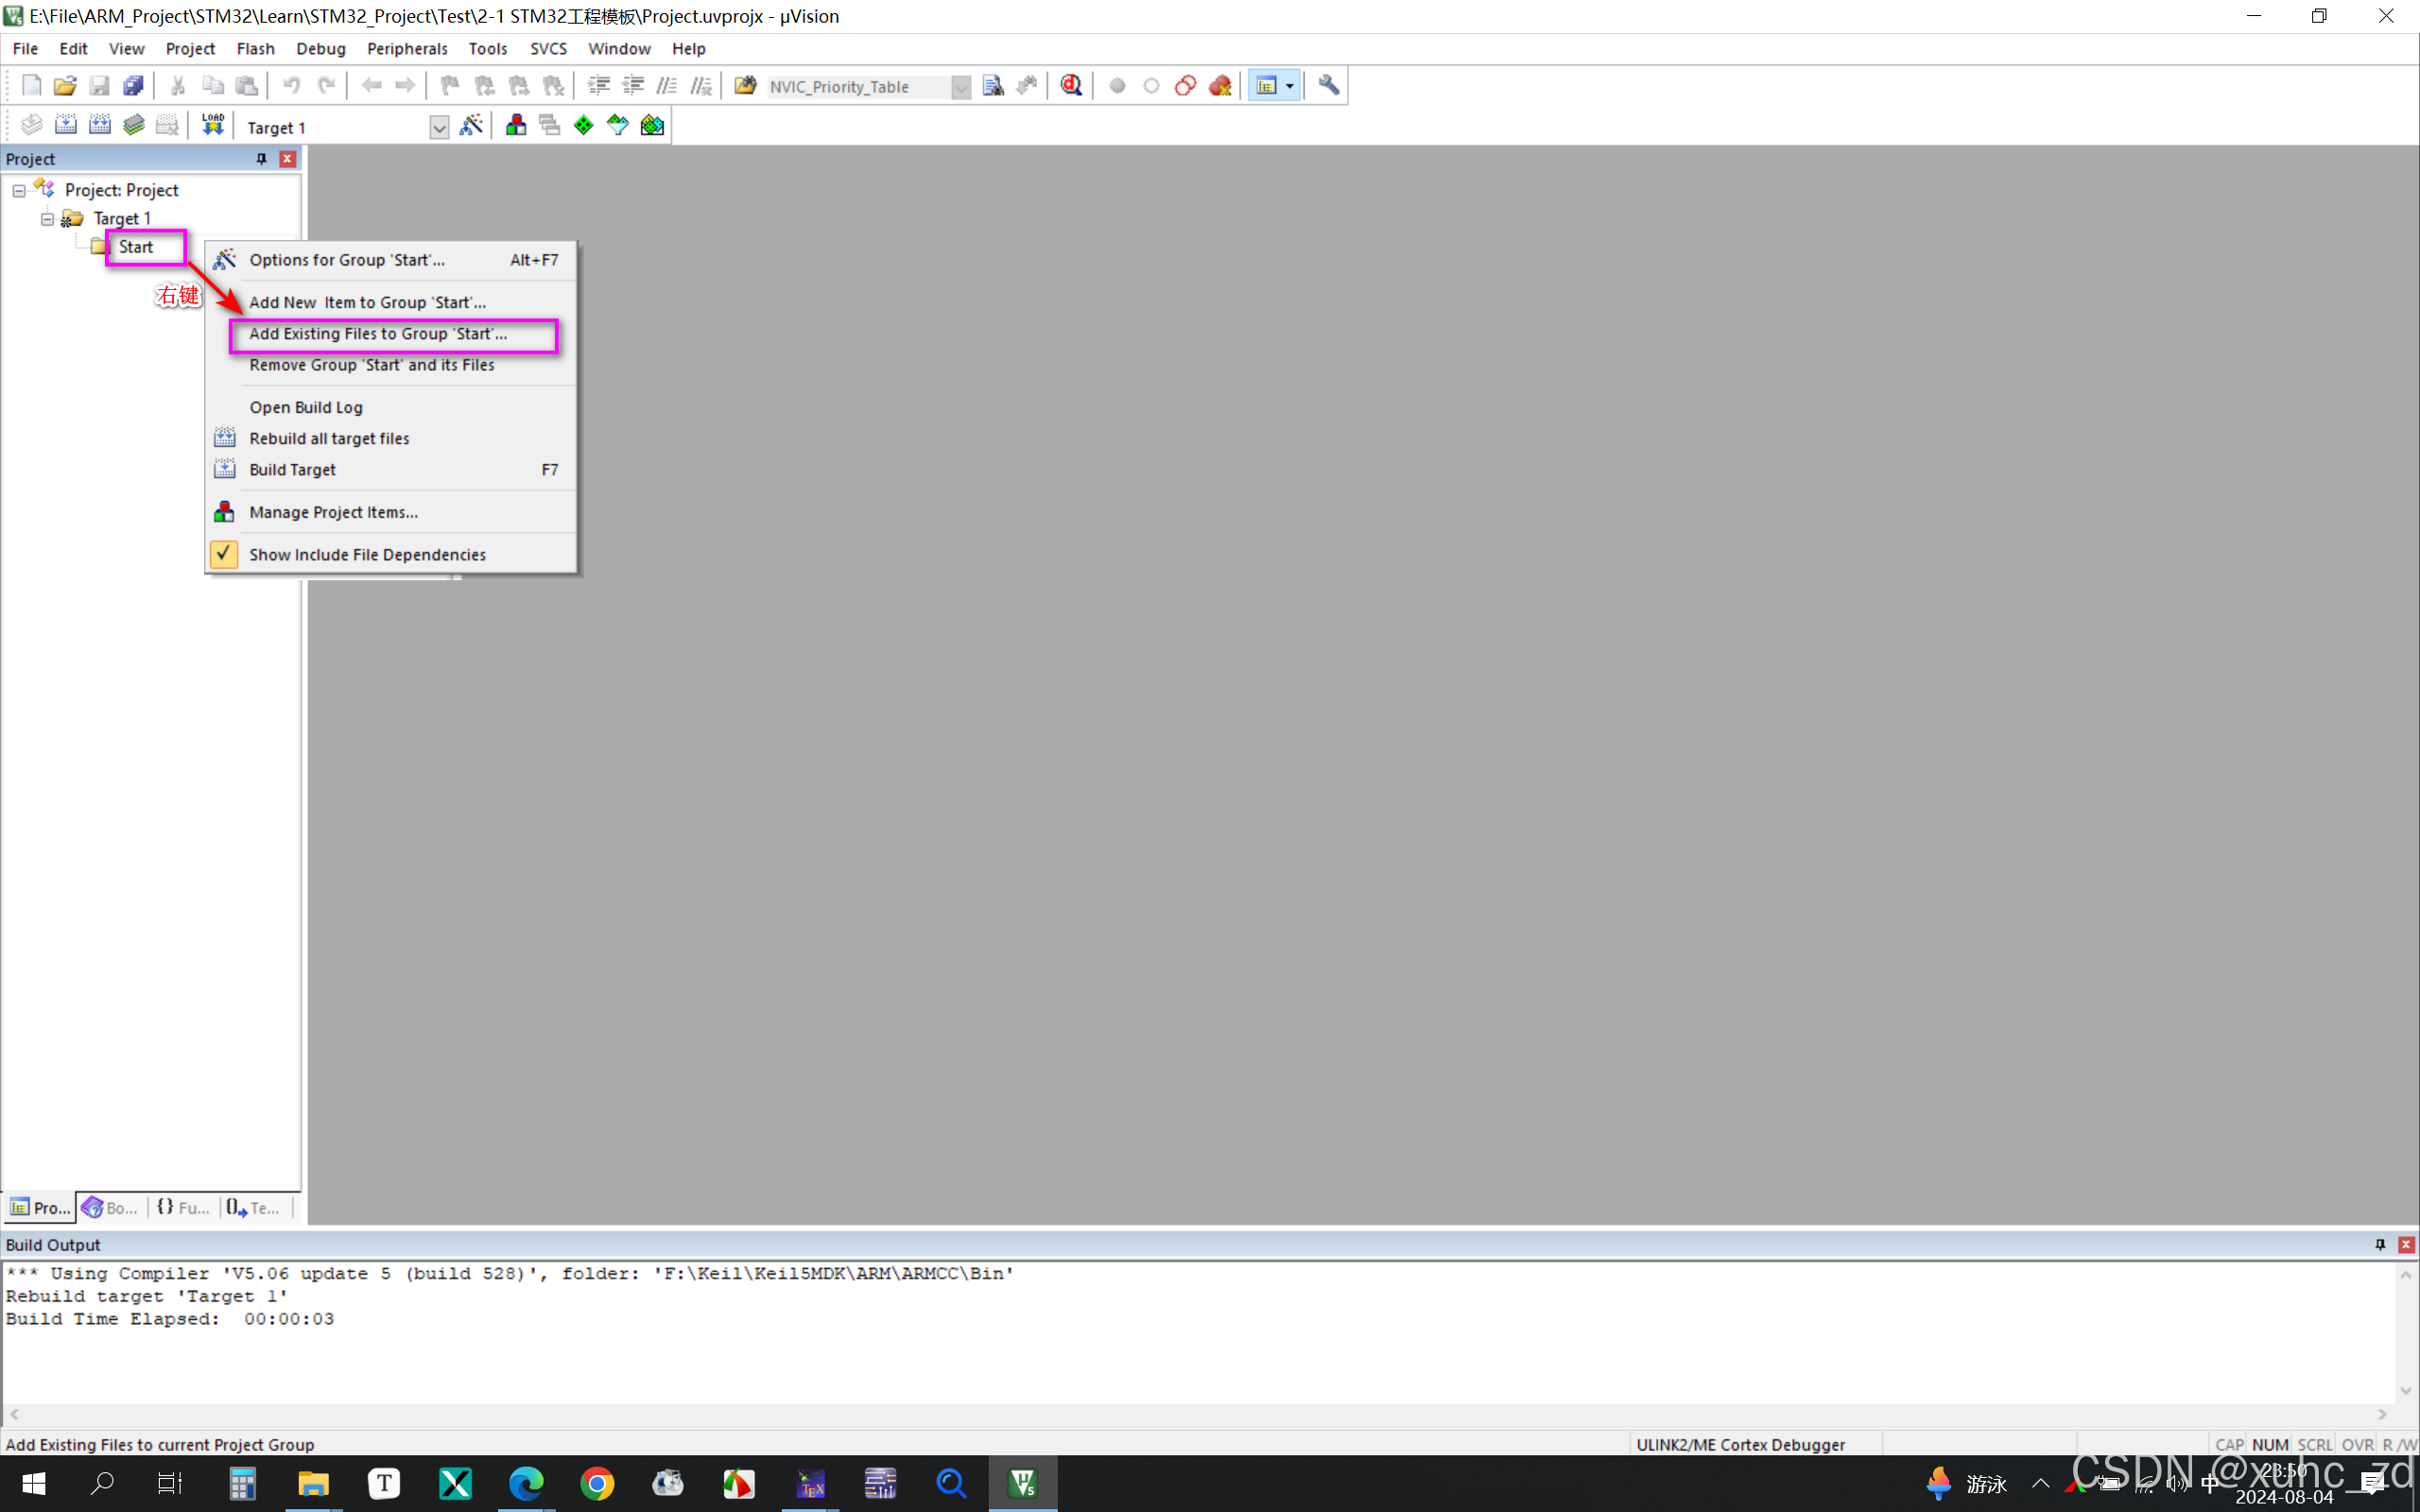Choose Options for Group 'Start'
Image resolution: width=2420 pixels, height=1512 pixels.
[392, 260]
